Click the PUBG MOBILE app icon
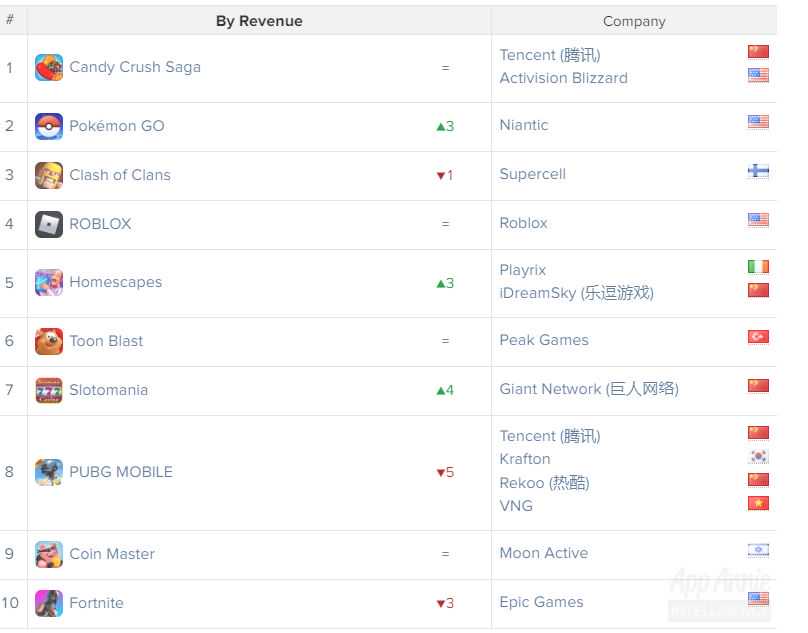The width and height of the screenshot is (808, 633). click(49, 472)
